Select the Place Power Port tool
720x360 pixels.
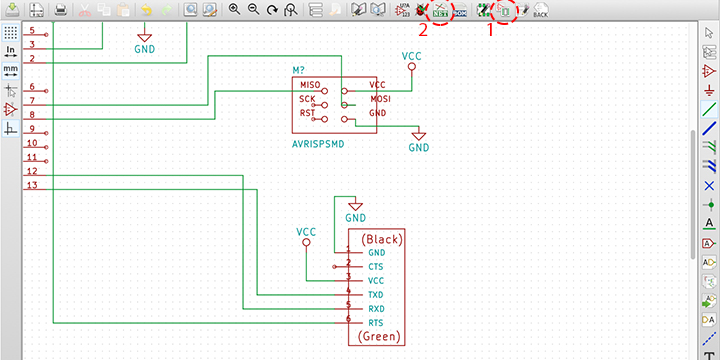point(709,90)
